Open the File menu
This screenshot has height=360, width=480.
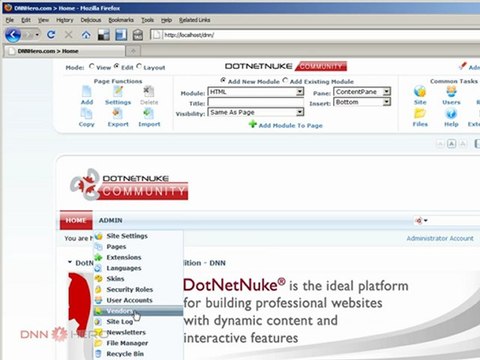(x=10, y=20)
